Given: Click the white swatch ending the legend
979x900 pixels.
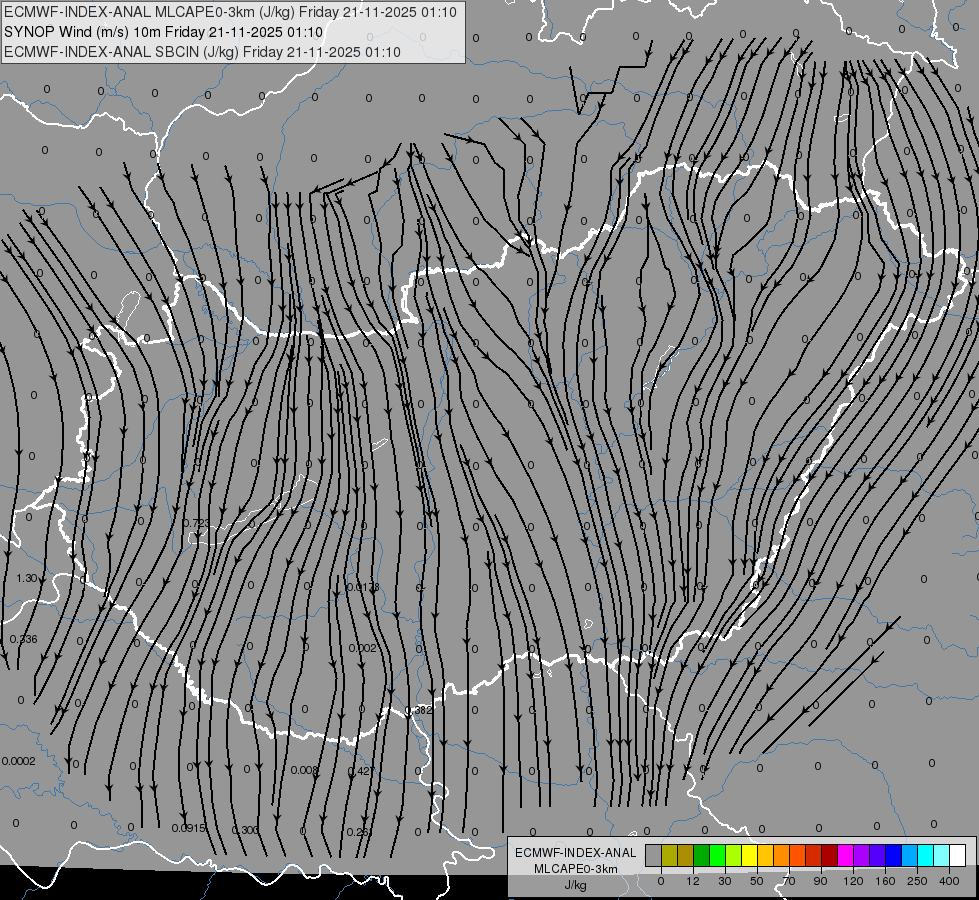Looking at the screenshot, I should point(957,855).
